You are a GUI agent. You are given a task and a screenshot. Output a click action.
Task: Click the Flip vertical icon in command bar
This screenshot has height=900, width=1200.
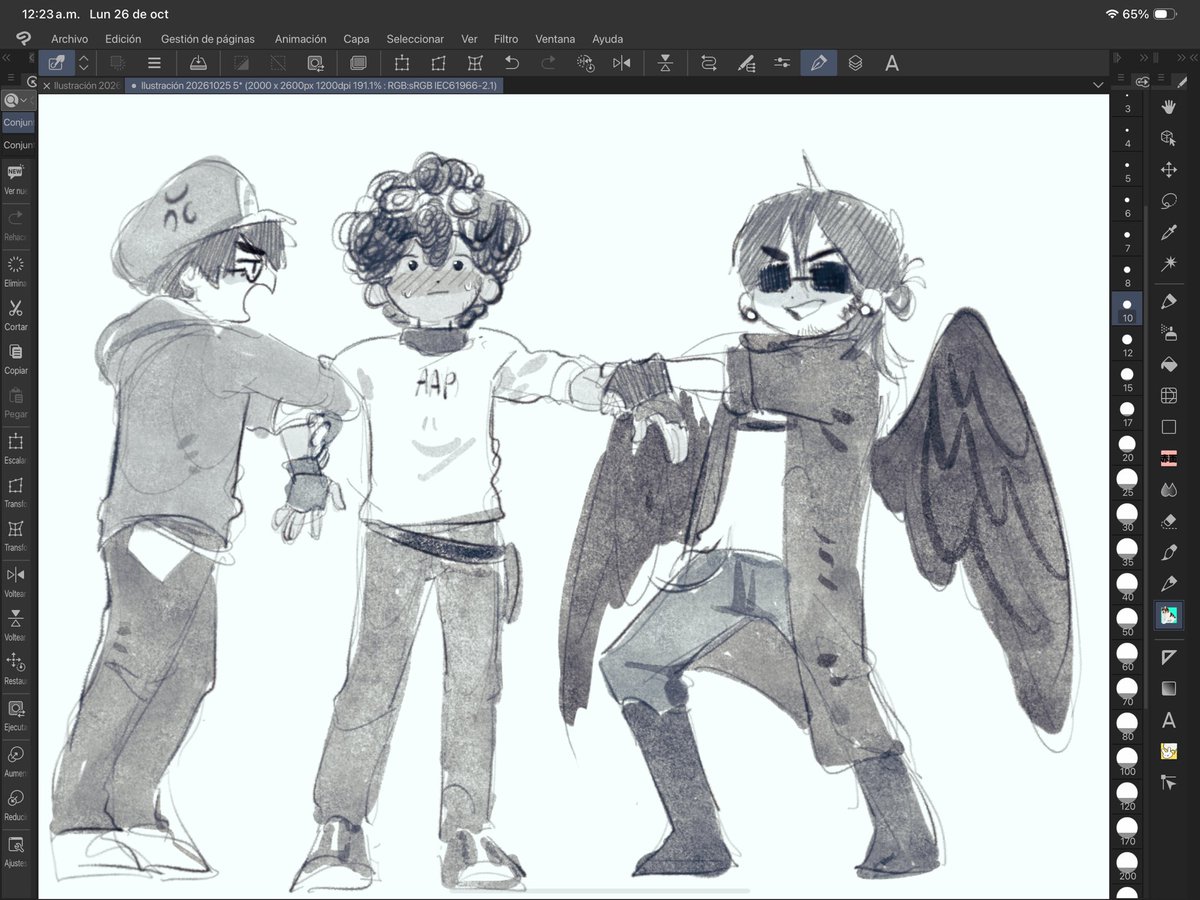[x=665, y=63]
